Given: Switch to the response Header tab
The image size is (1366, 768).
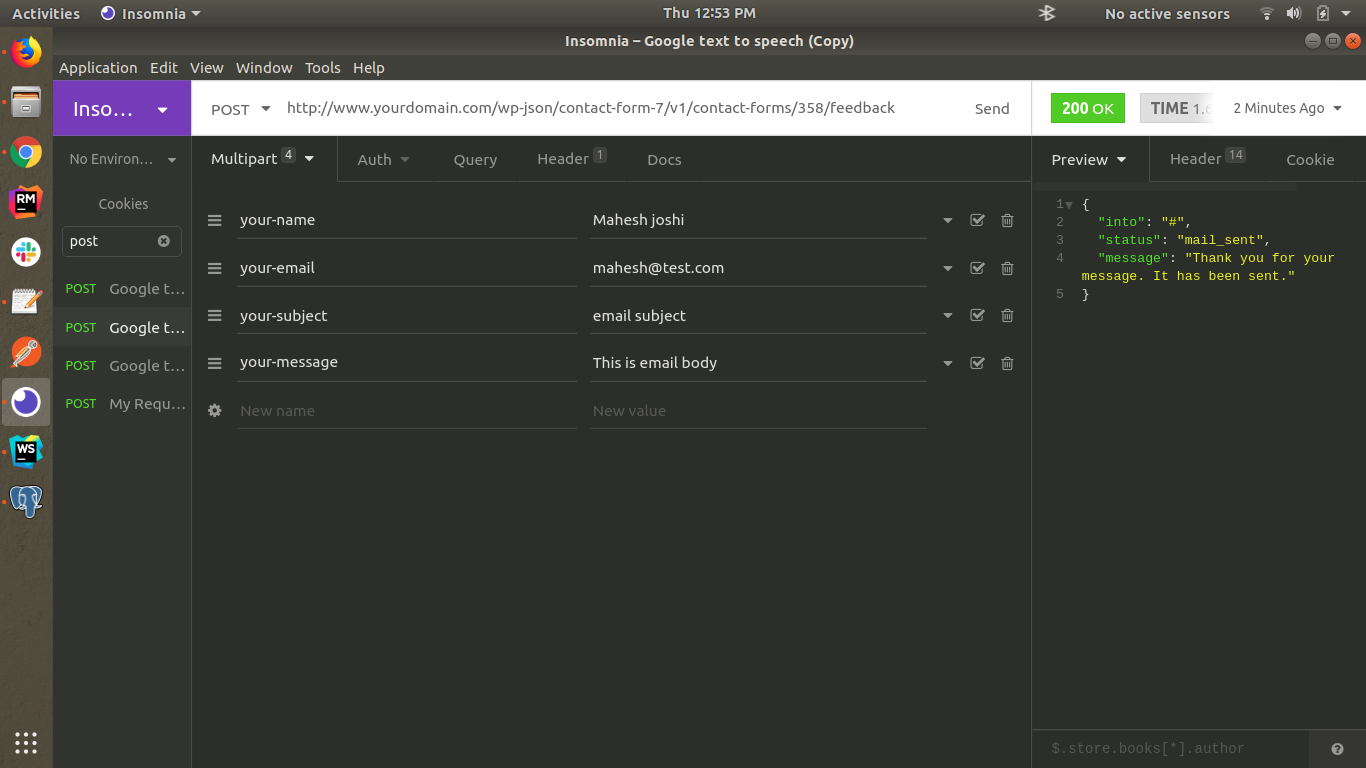Looking at the screenshot, I should pyautogui.click(x=1207, y=159).
